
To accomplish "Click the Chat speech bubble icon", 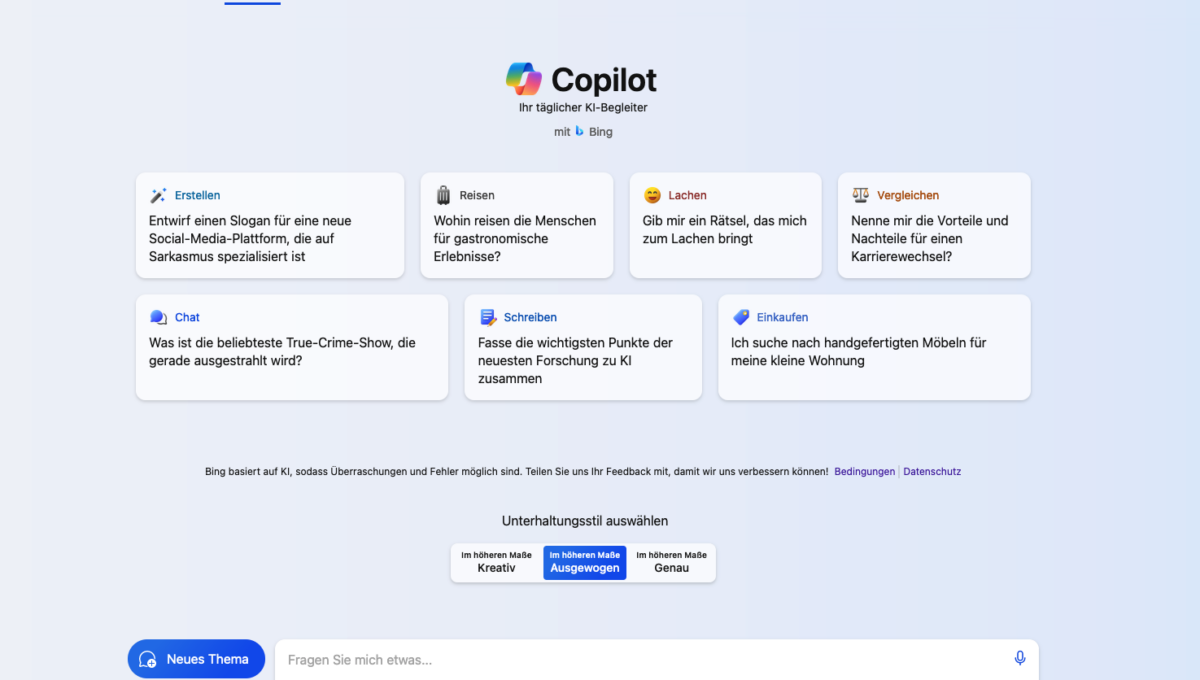I will point(158,317).
